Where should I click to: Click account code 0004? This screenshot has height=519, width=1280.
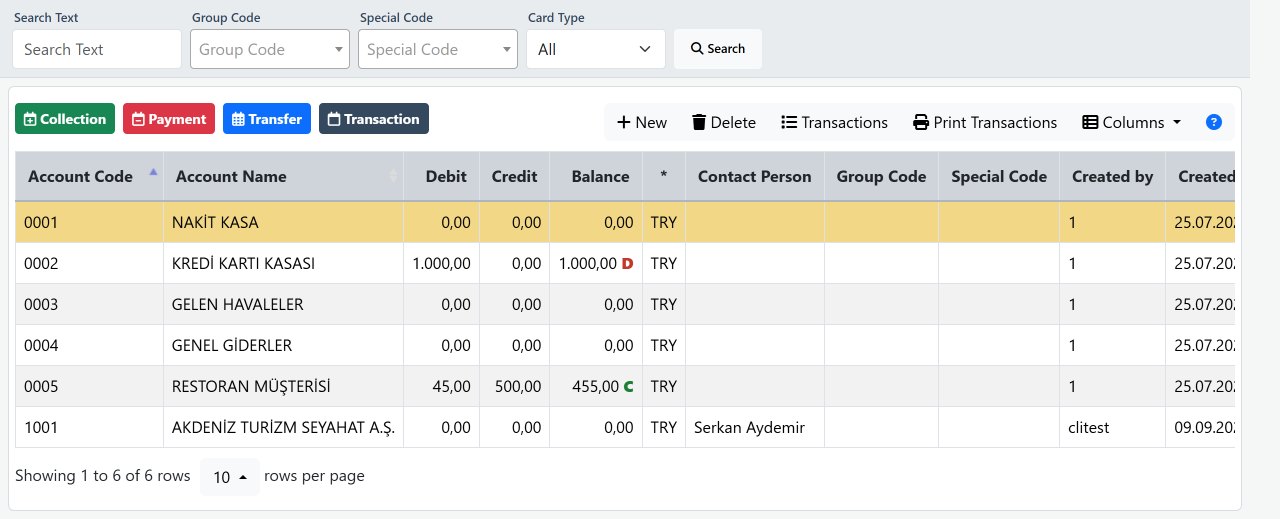click(41, 345)
